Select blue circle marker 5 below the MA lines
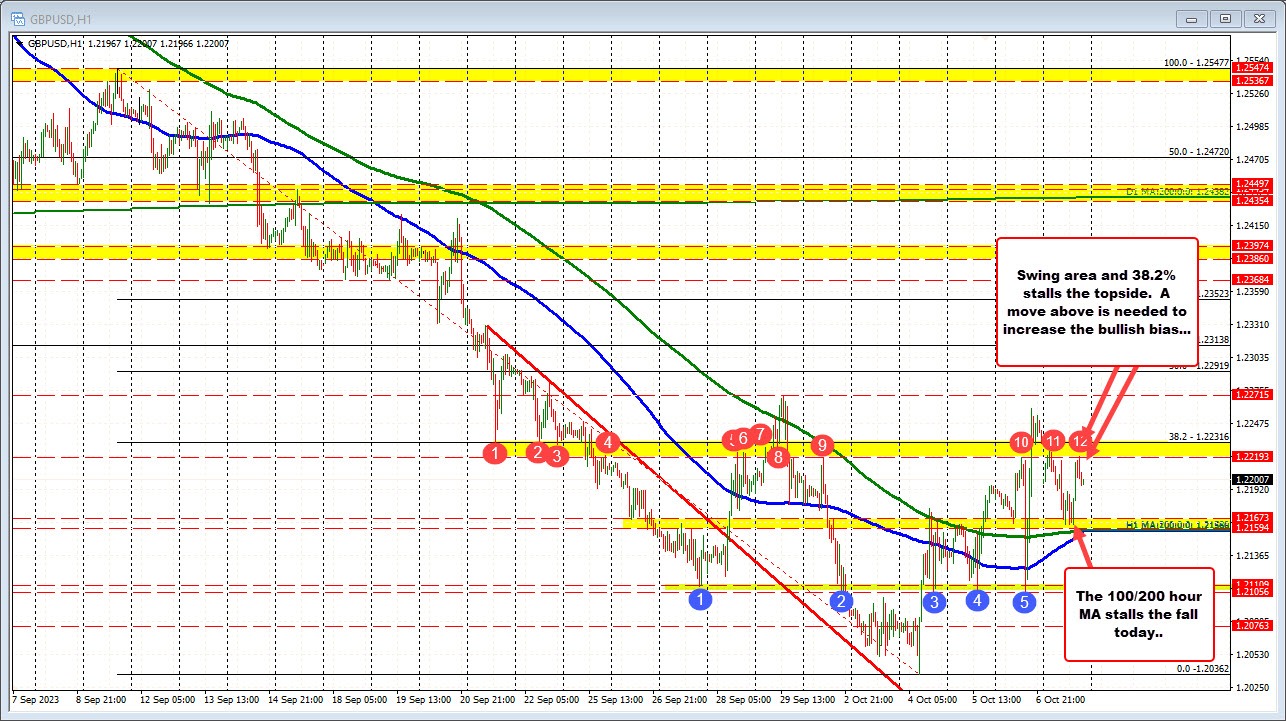The image size is (1286, 721). 1024,601
